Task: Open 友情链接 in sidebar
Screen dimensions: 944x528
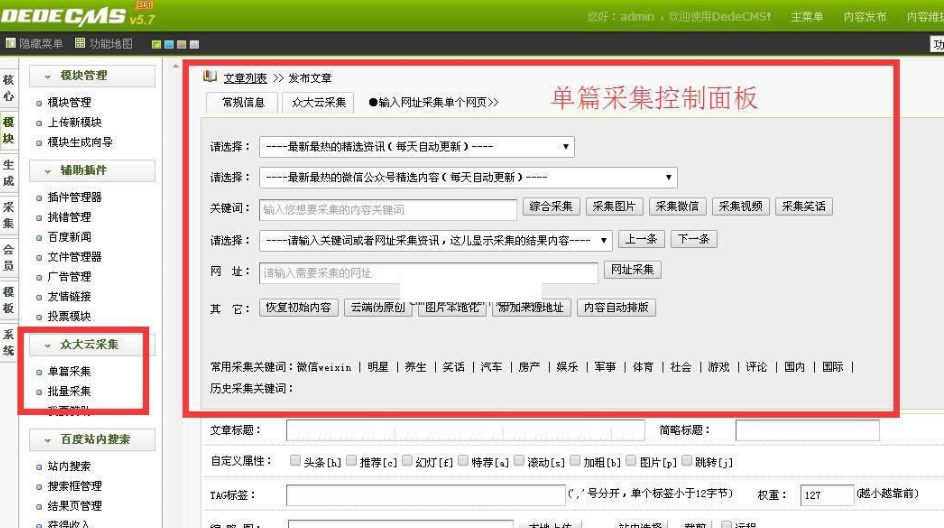Action: 69,296
